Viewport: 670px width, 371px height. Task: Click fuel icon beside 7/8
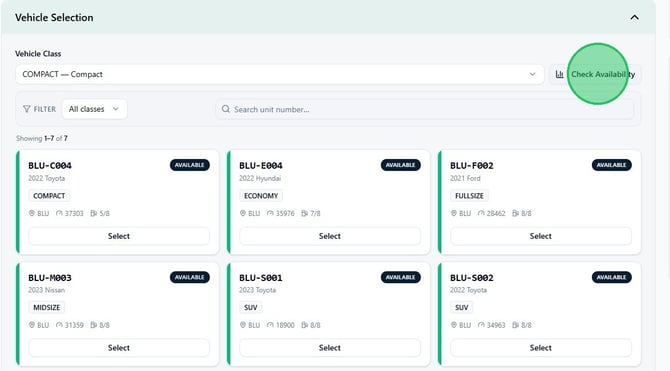pos(305,213)
